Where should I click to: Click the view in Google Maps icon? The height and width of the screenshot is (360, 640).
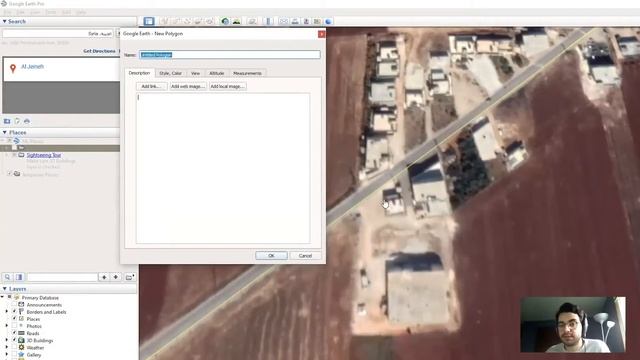click(x=317, y=21)
